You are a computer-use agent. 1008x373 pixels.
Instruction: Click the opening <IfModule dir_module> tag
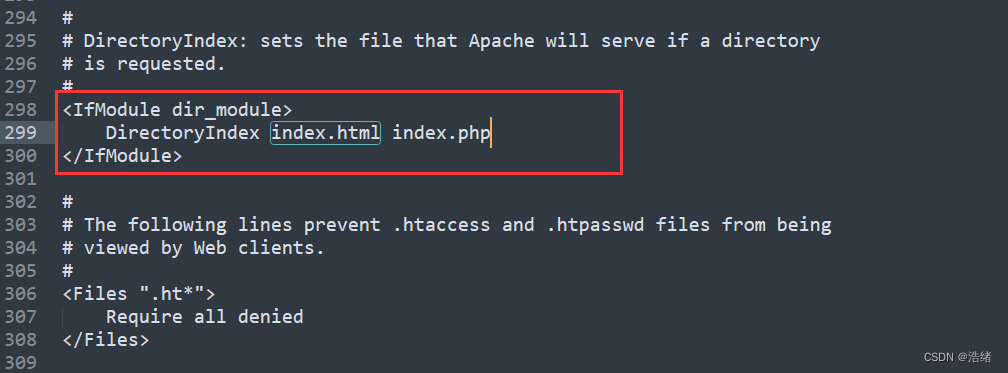[x=177, y=111]
